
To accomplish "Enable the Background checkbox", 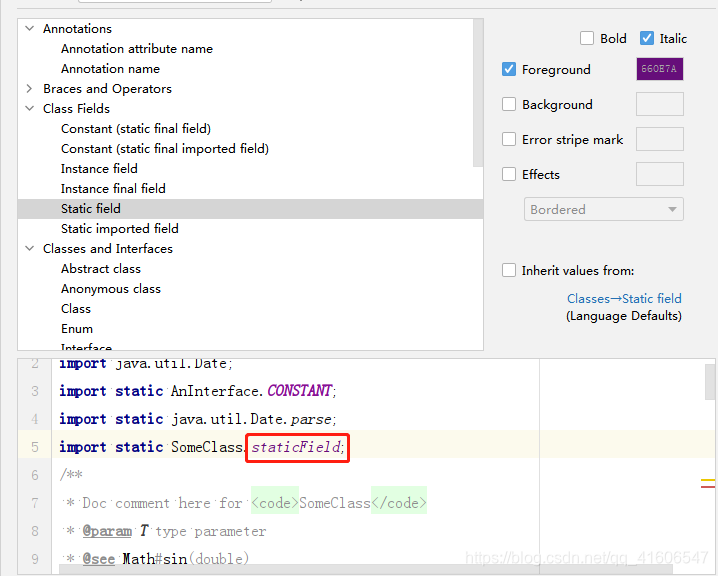I will 509,104.
